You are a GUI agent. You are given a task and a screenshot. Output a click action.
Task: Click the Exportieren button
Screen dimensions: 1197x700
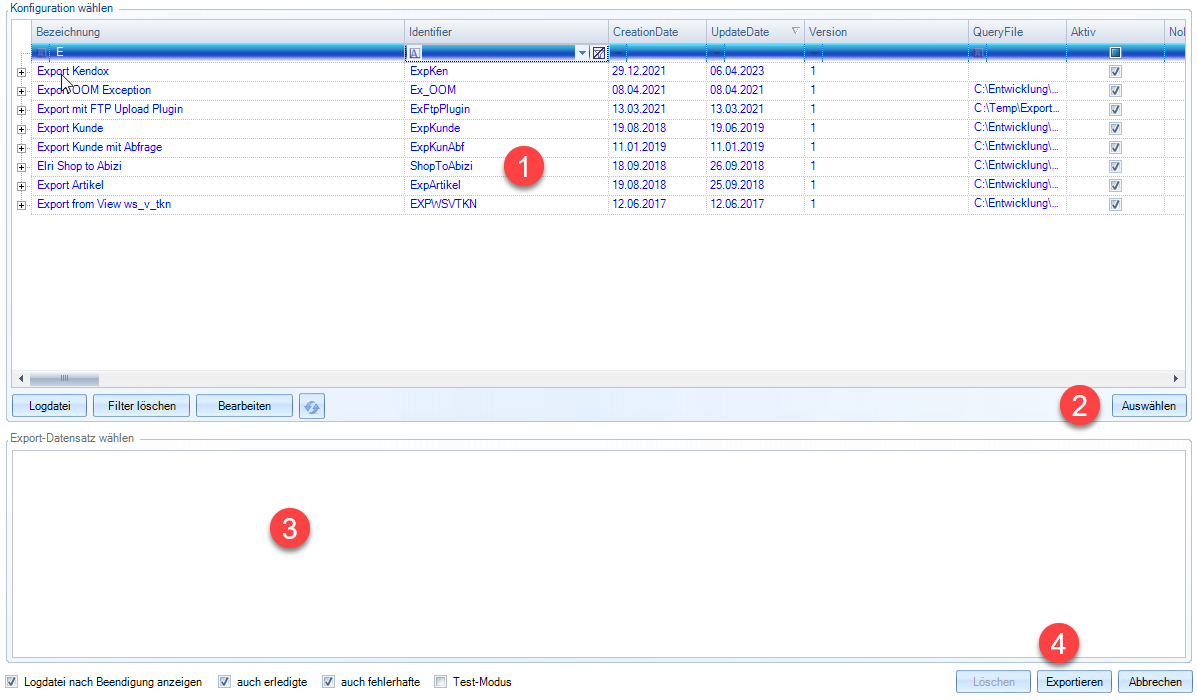[1075, 682]
